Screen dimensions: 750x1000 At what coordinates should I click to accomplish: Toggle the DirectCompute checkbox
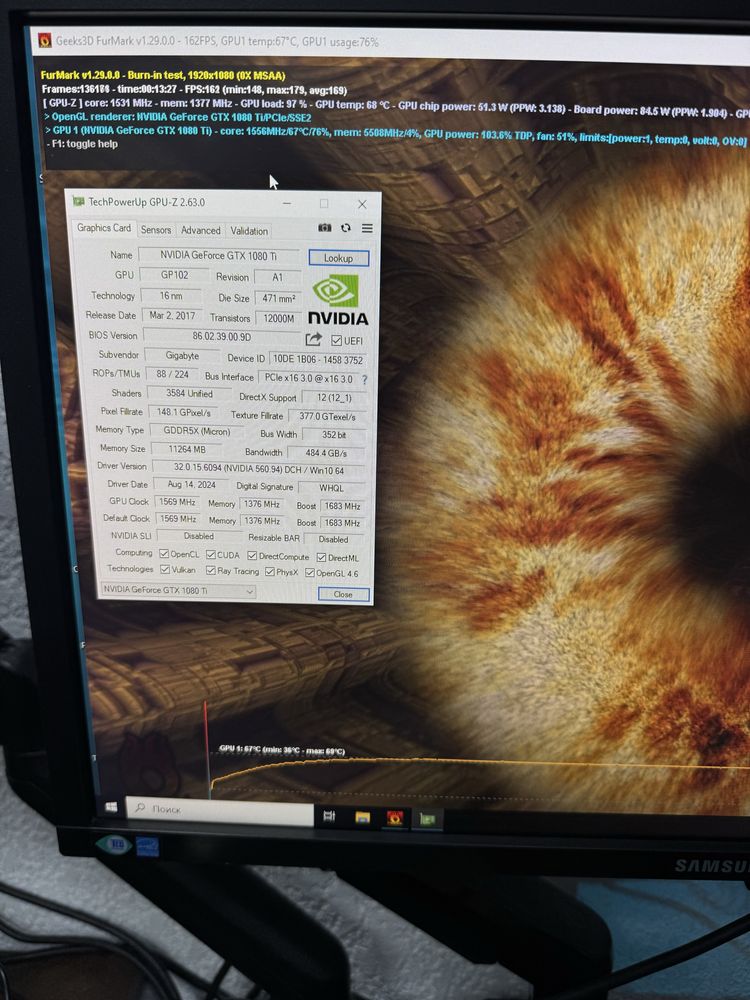(252, 556)
